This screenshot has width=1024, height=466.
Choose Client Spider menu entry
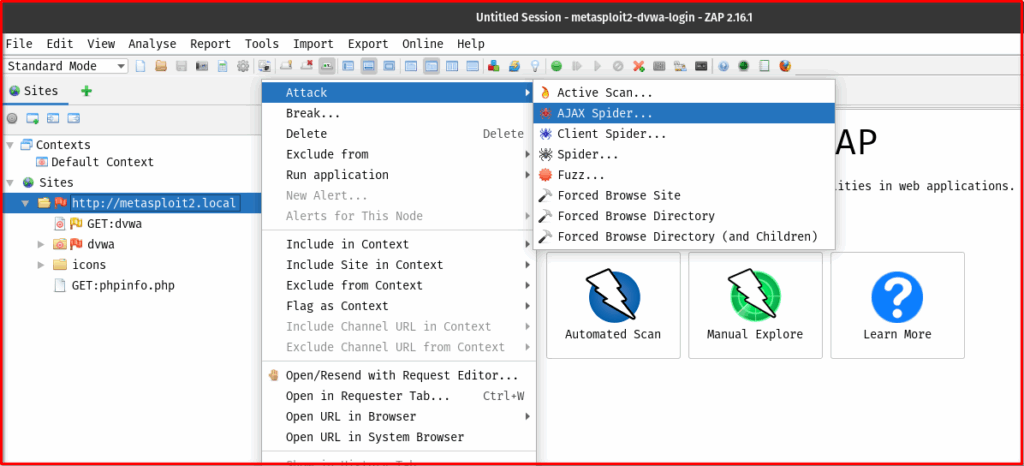[x=684, y=134]
